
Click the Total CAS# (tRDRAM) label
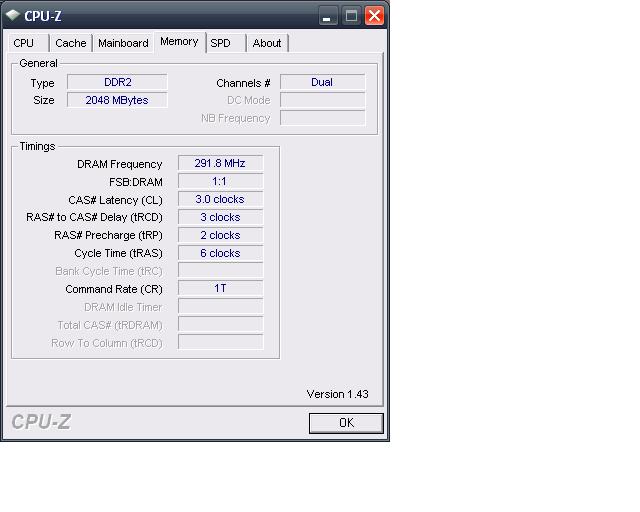[x=110, y=325]
